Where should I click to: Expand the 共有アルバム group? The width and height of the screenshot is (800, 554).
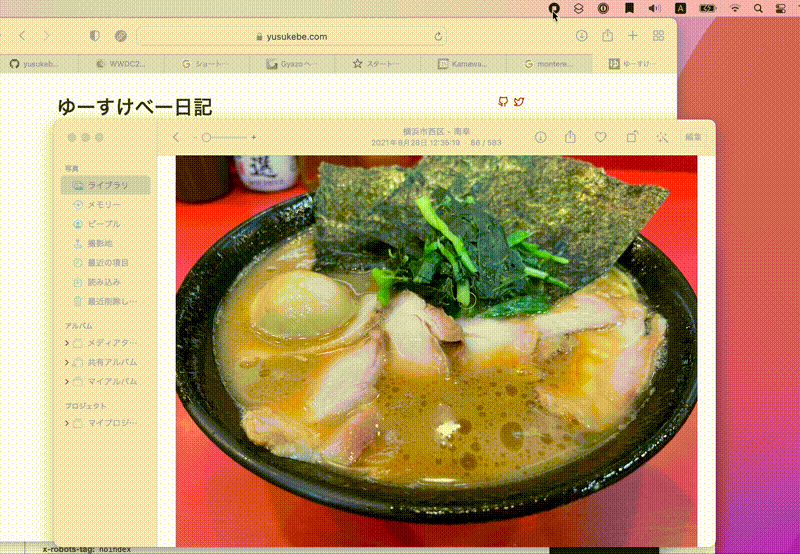pyautogui.click(x=67, y=363)
